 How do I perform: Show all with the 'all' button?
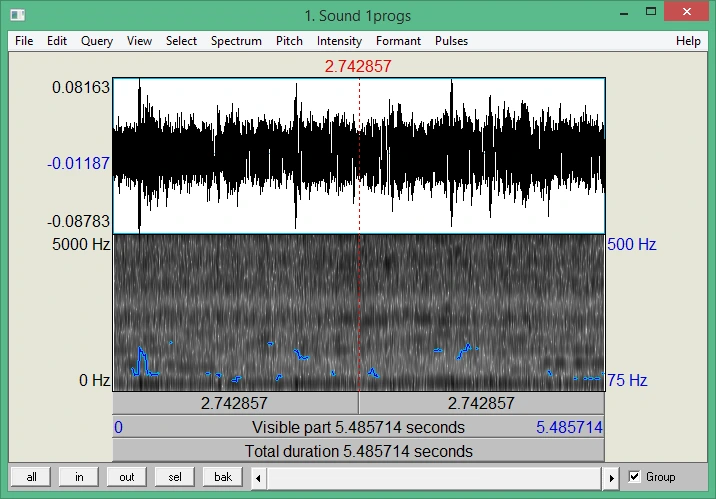click(31, 477)
